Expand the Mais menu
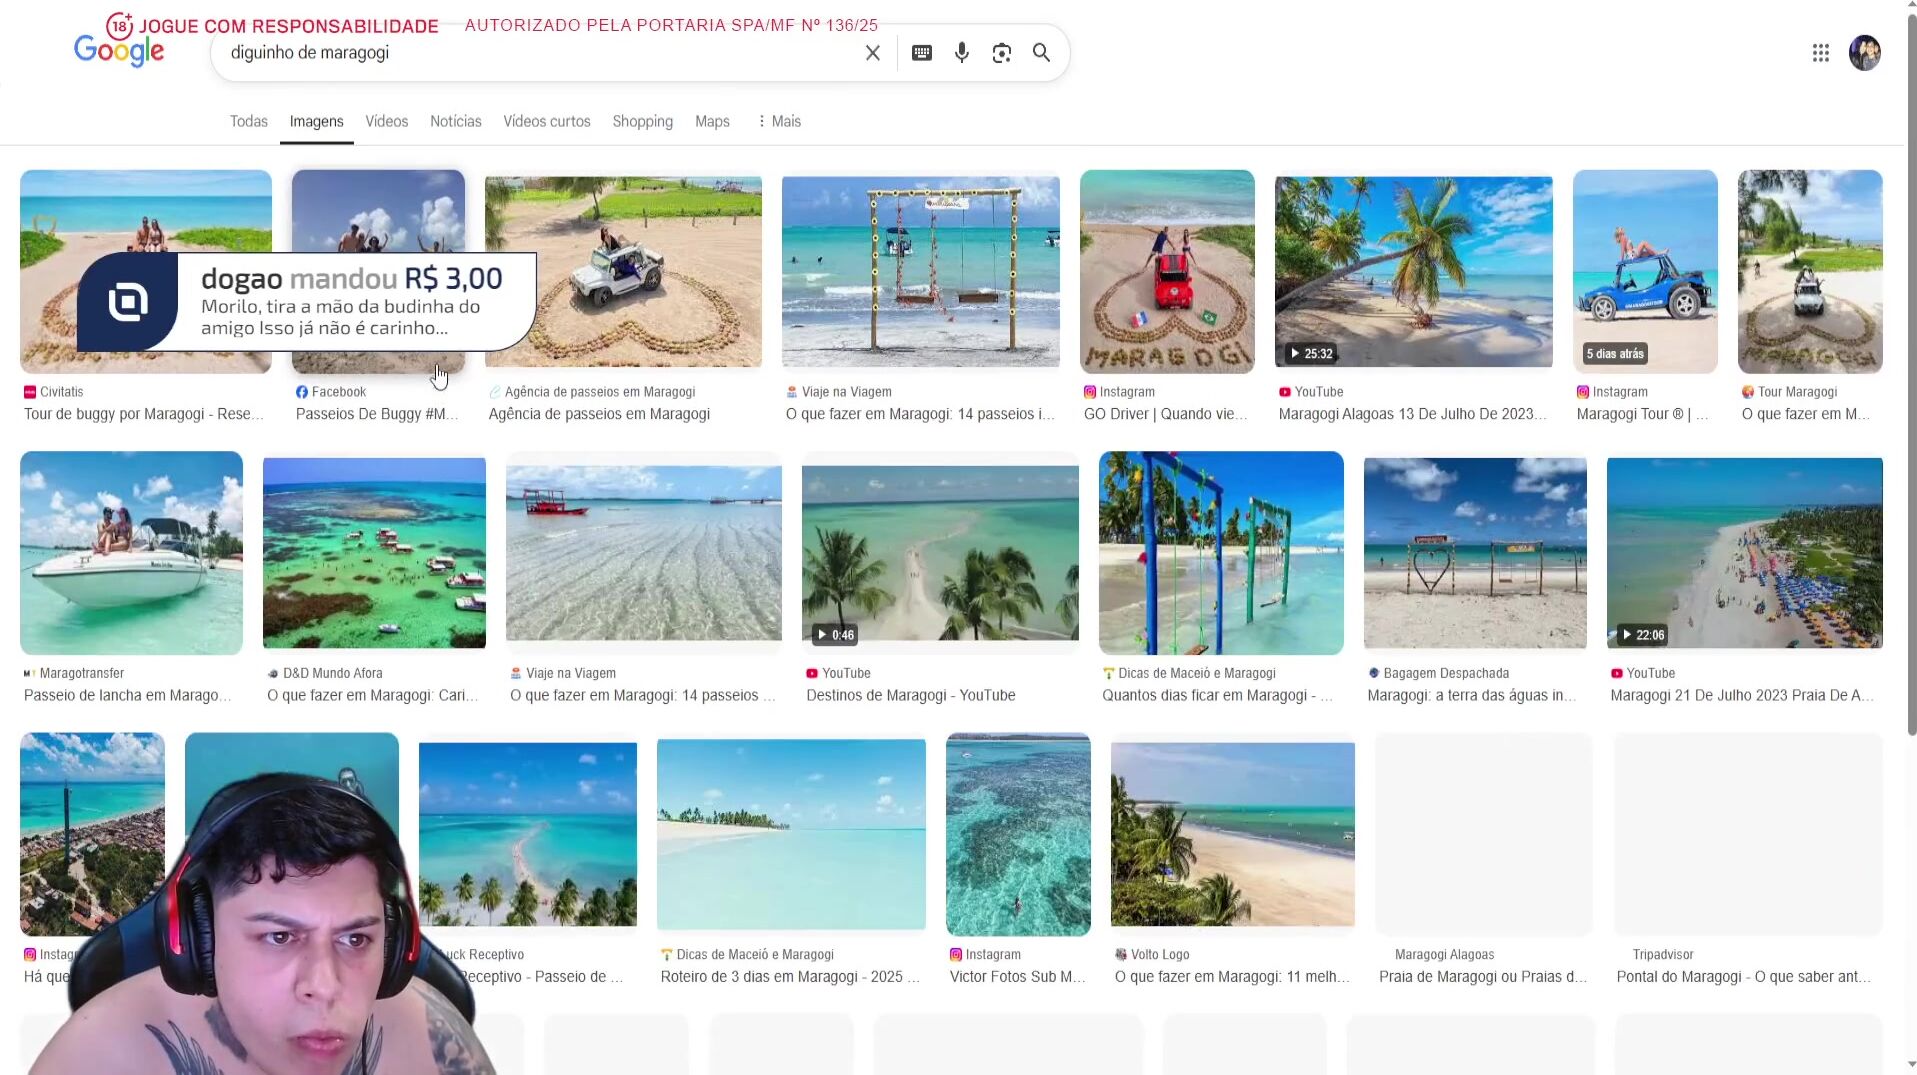Image resolution: width=1917 pixels, height=1075 pixels. [779, 121]
